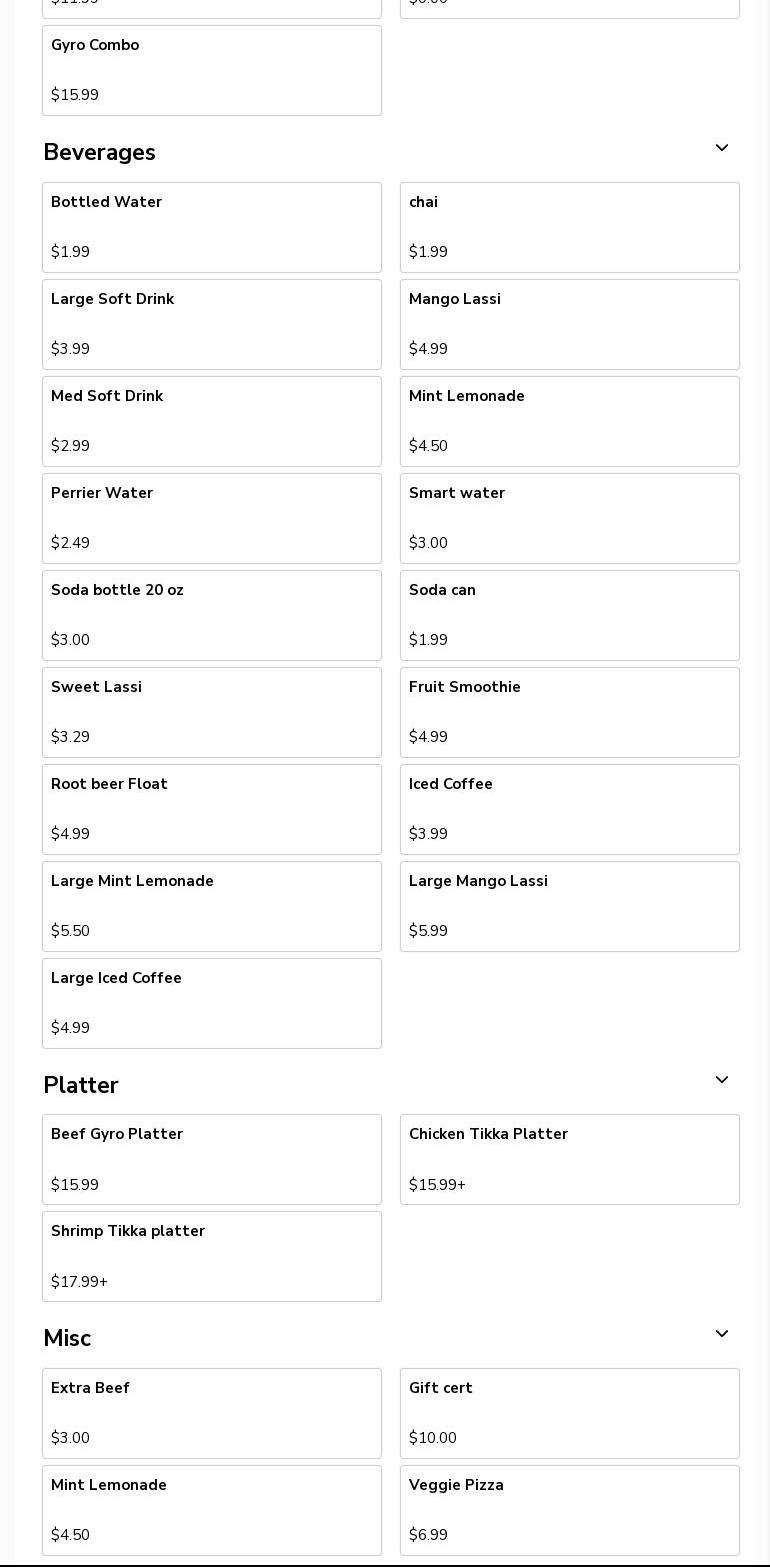The width and height of the screenshot is (770, 1567).
Task: Select the Iced Coffee for $3.99
Action: 570,809
